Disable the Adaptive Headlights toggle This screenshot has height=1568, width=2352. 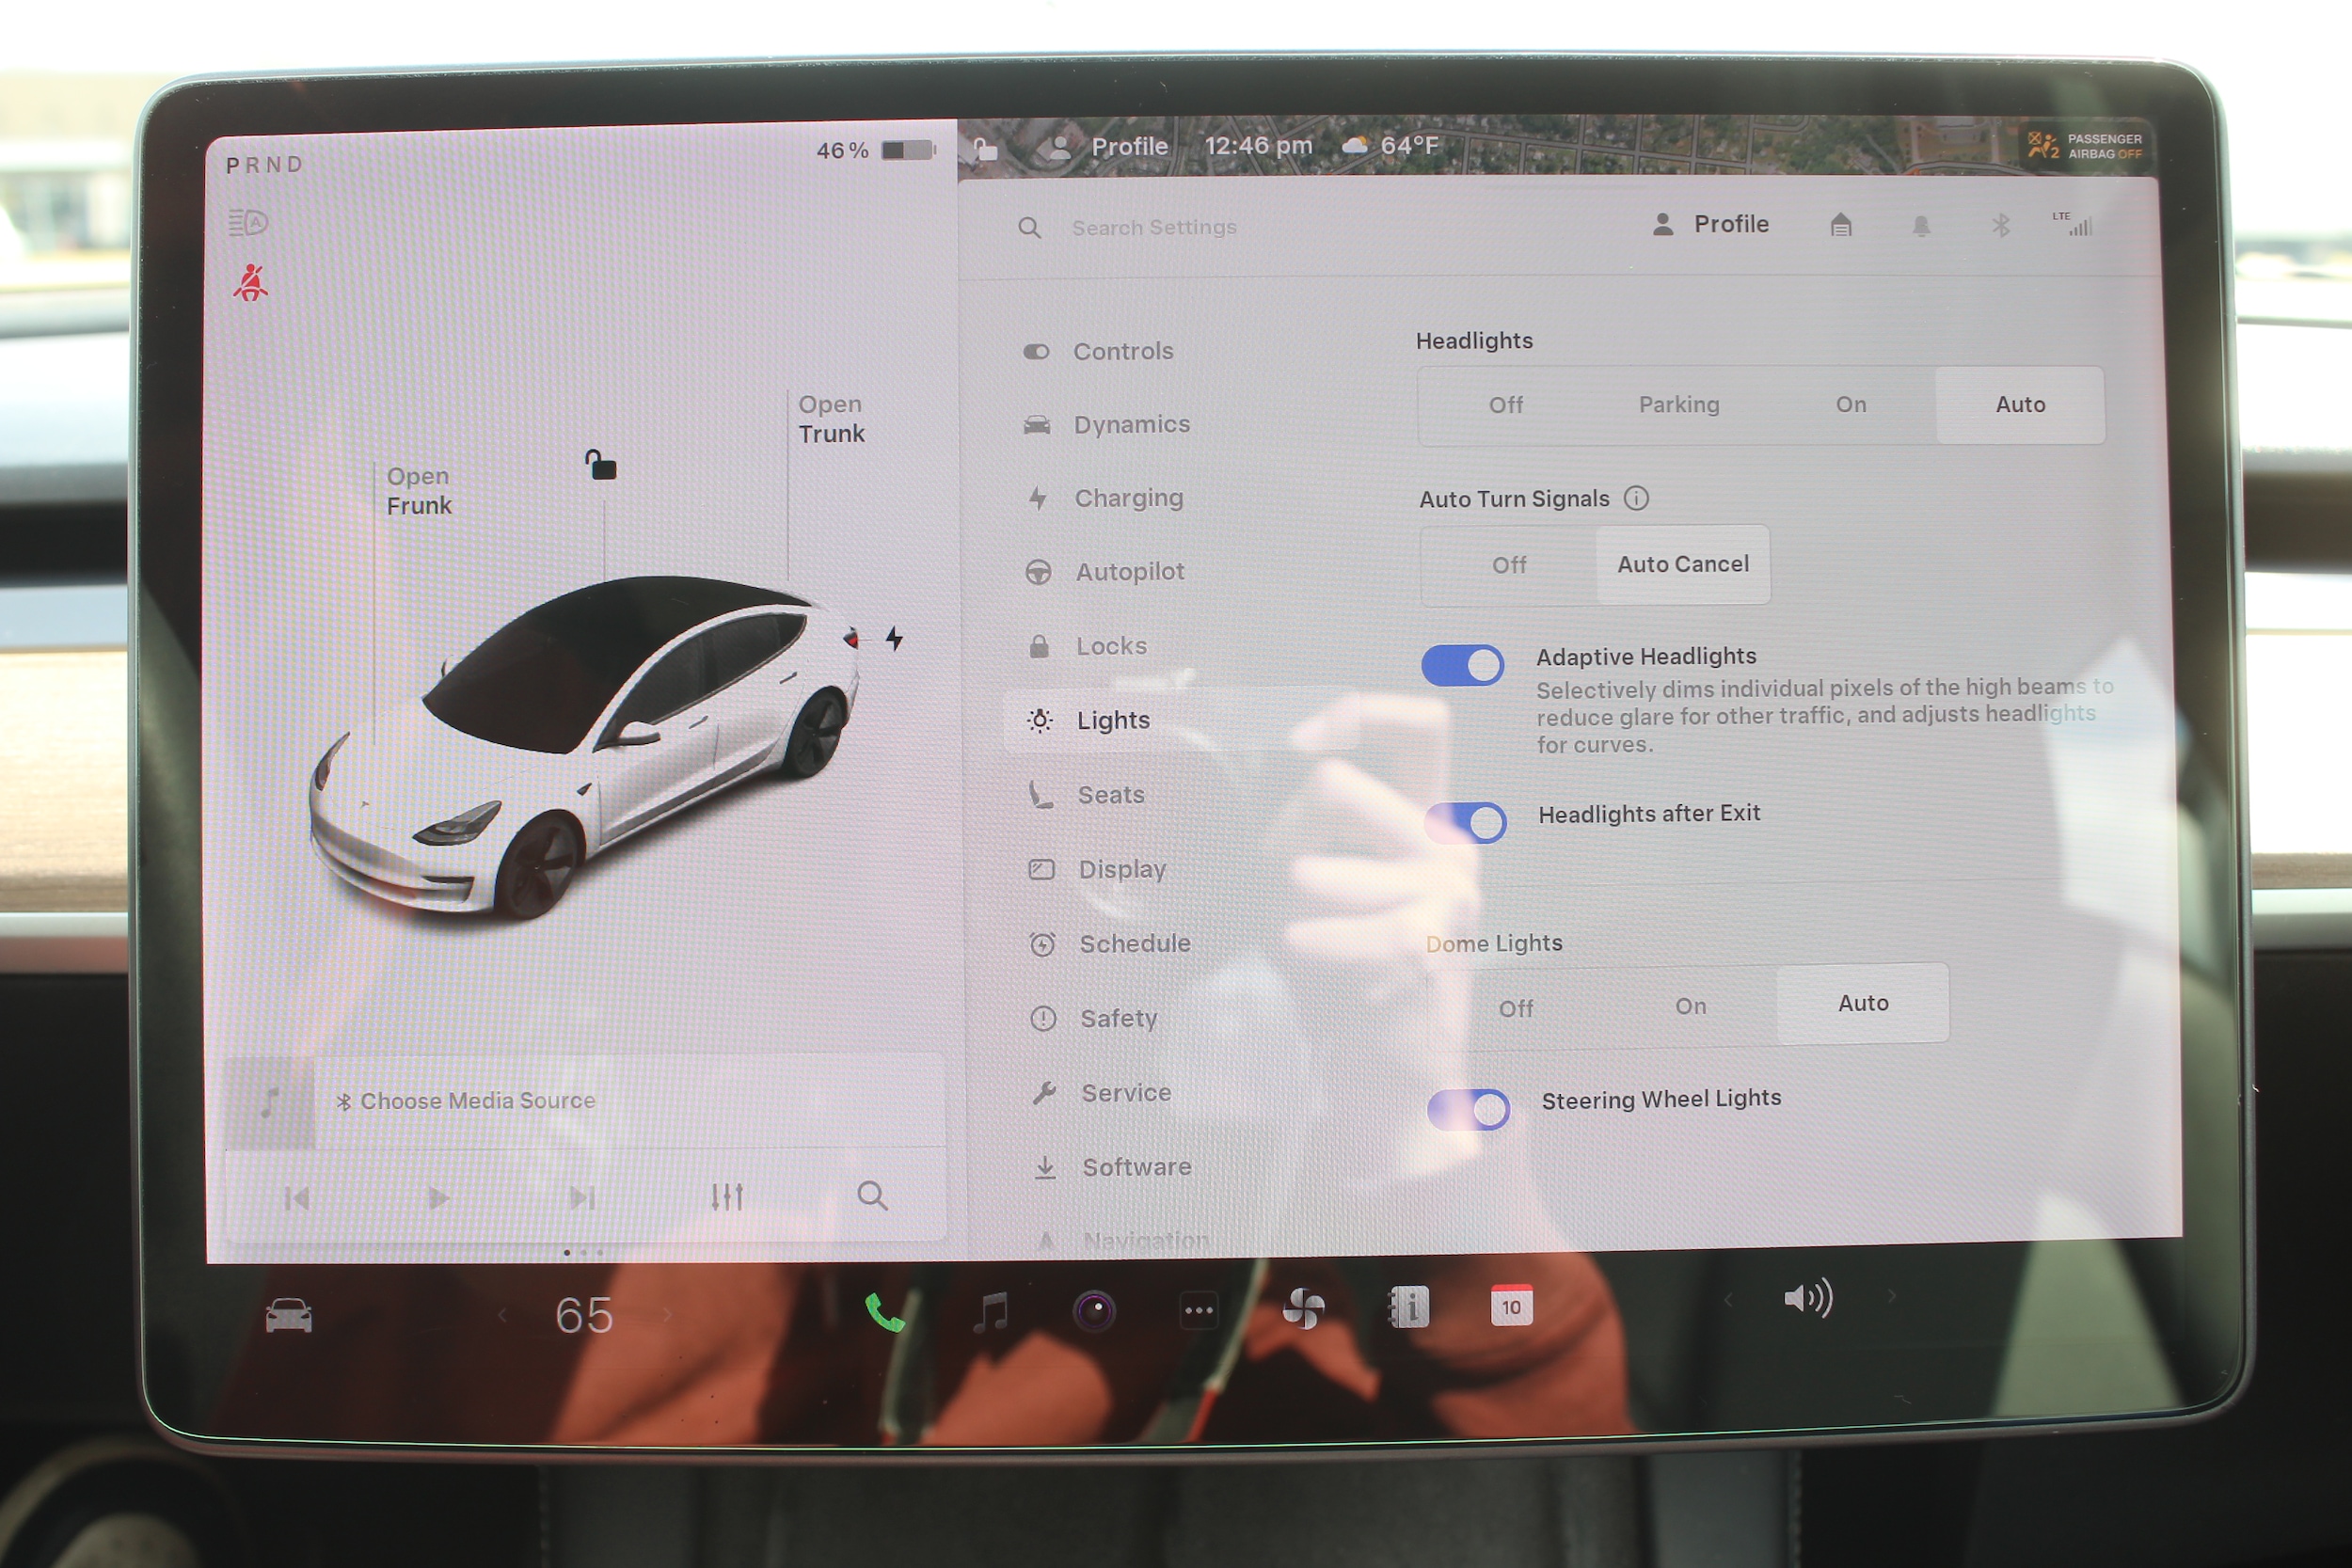1463,666
